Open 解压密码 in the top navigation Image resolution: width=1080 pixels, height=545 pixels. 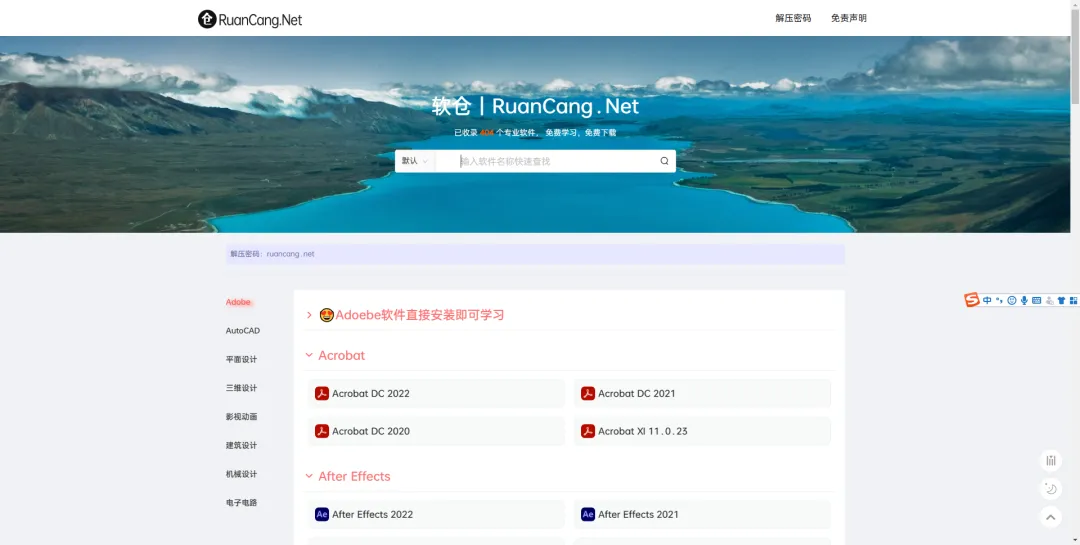pos(793,19)
